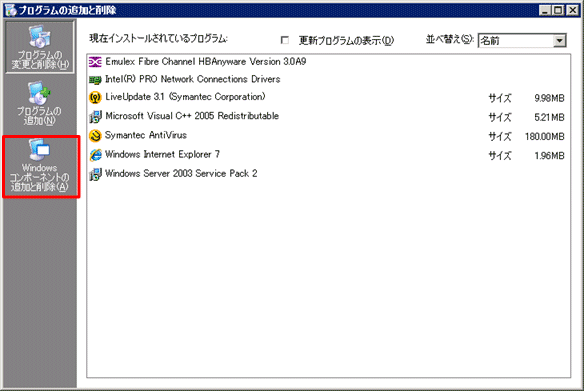Open Windows コンポーネントの追加と削除

[x=39, y=166]
